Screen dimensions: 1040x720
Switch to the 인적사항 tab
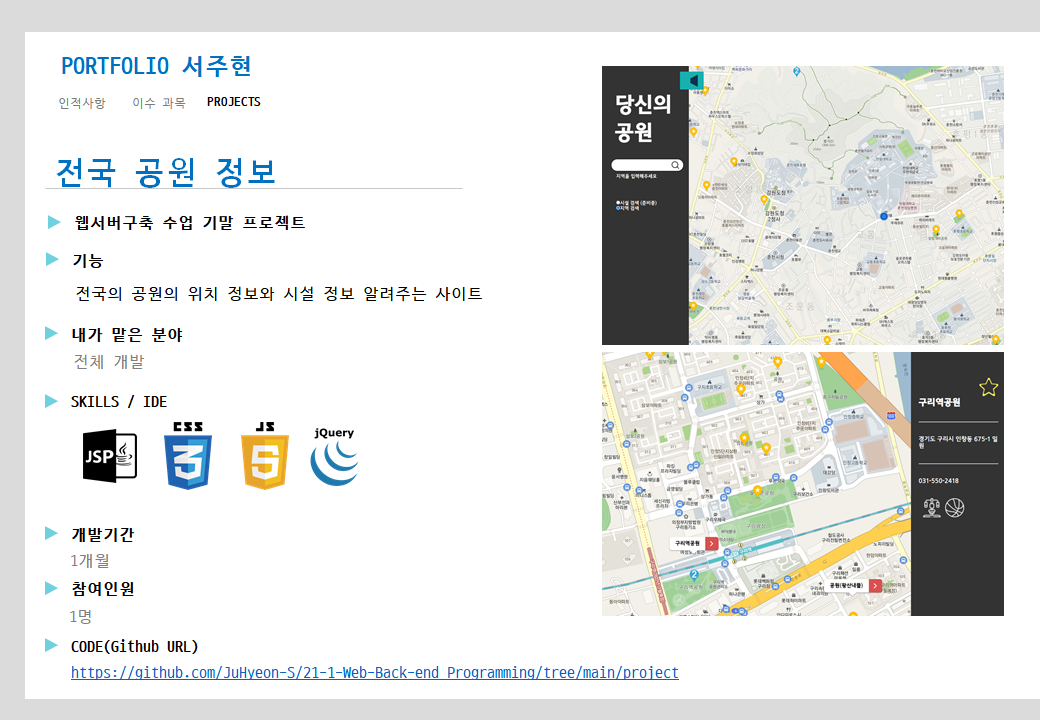pos(82,103)
